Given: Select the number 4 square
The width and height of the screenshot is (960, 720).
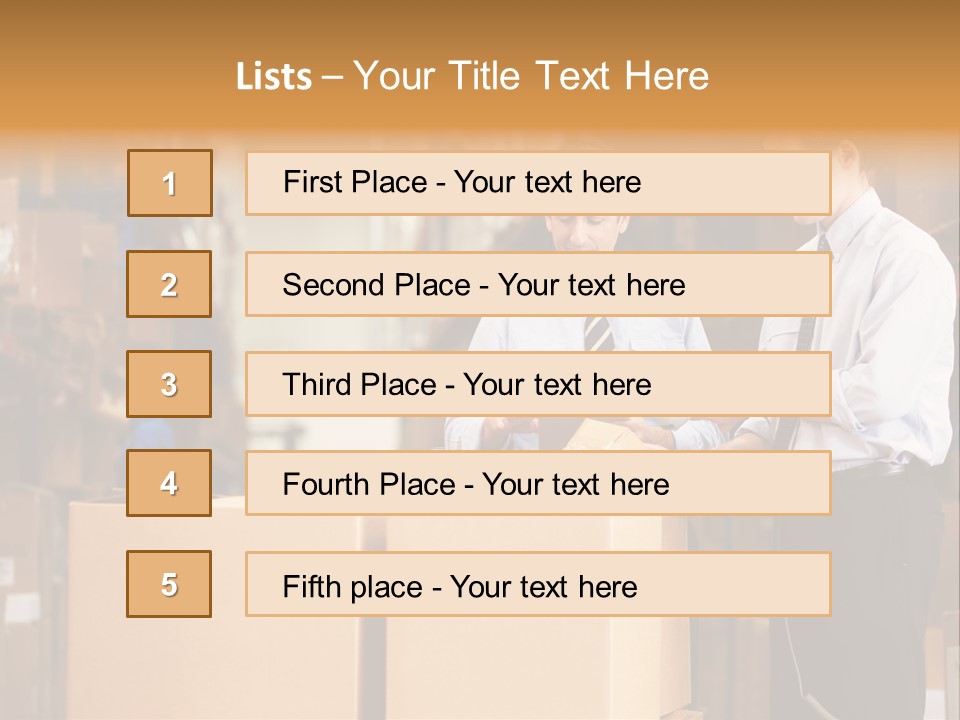Looking at the screenshot, I should (169, 483).
